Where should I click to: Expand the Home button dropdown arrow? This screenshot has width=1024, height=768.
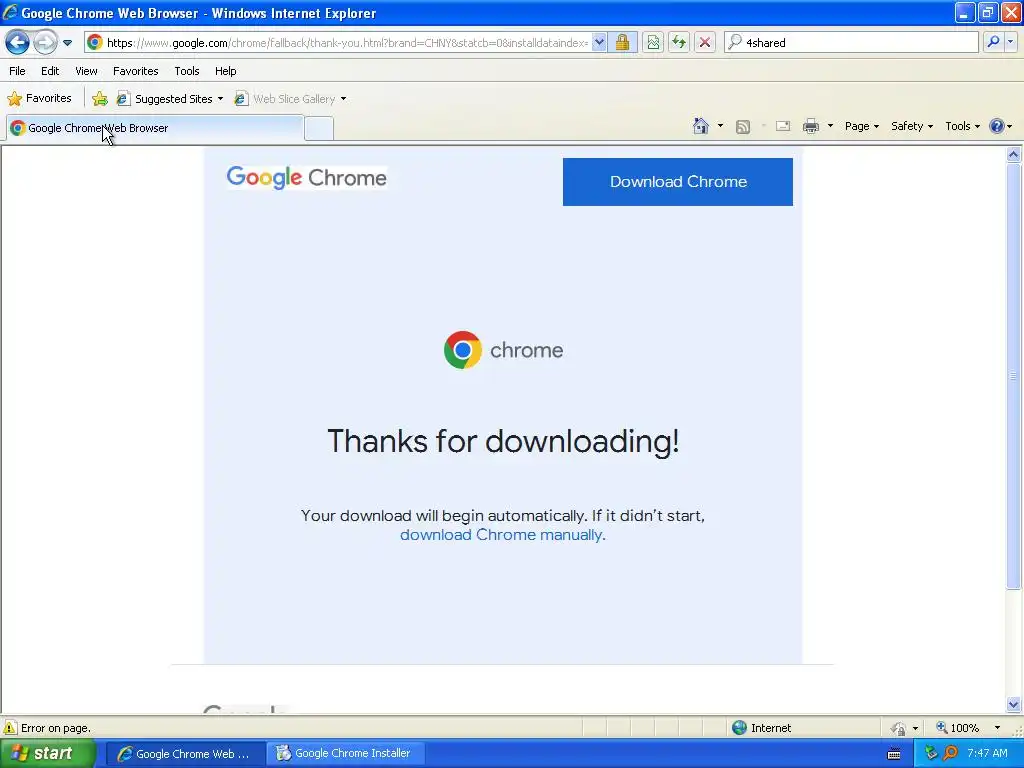click(720, 126)
